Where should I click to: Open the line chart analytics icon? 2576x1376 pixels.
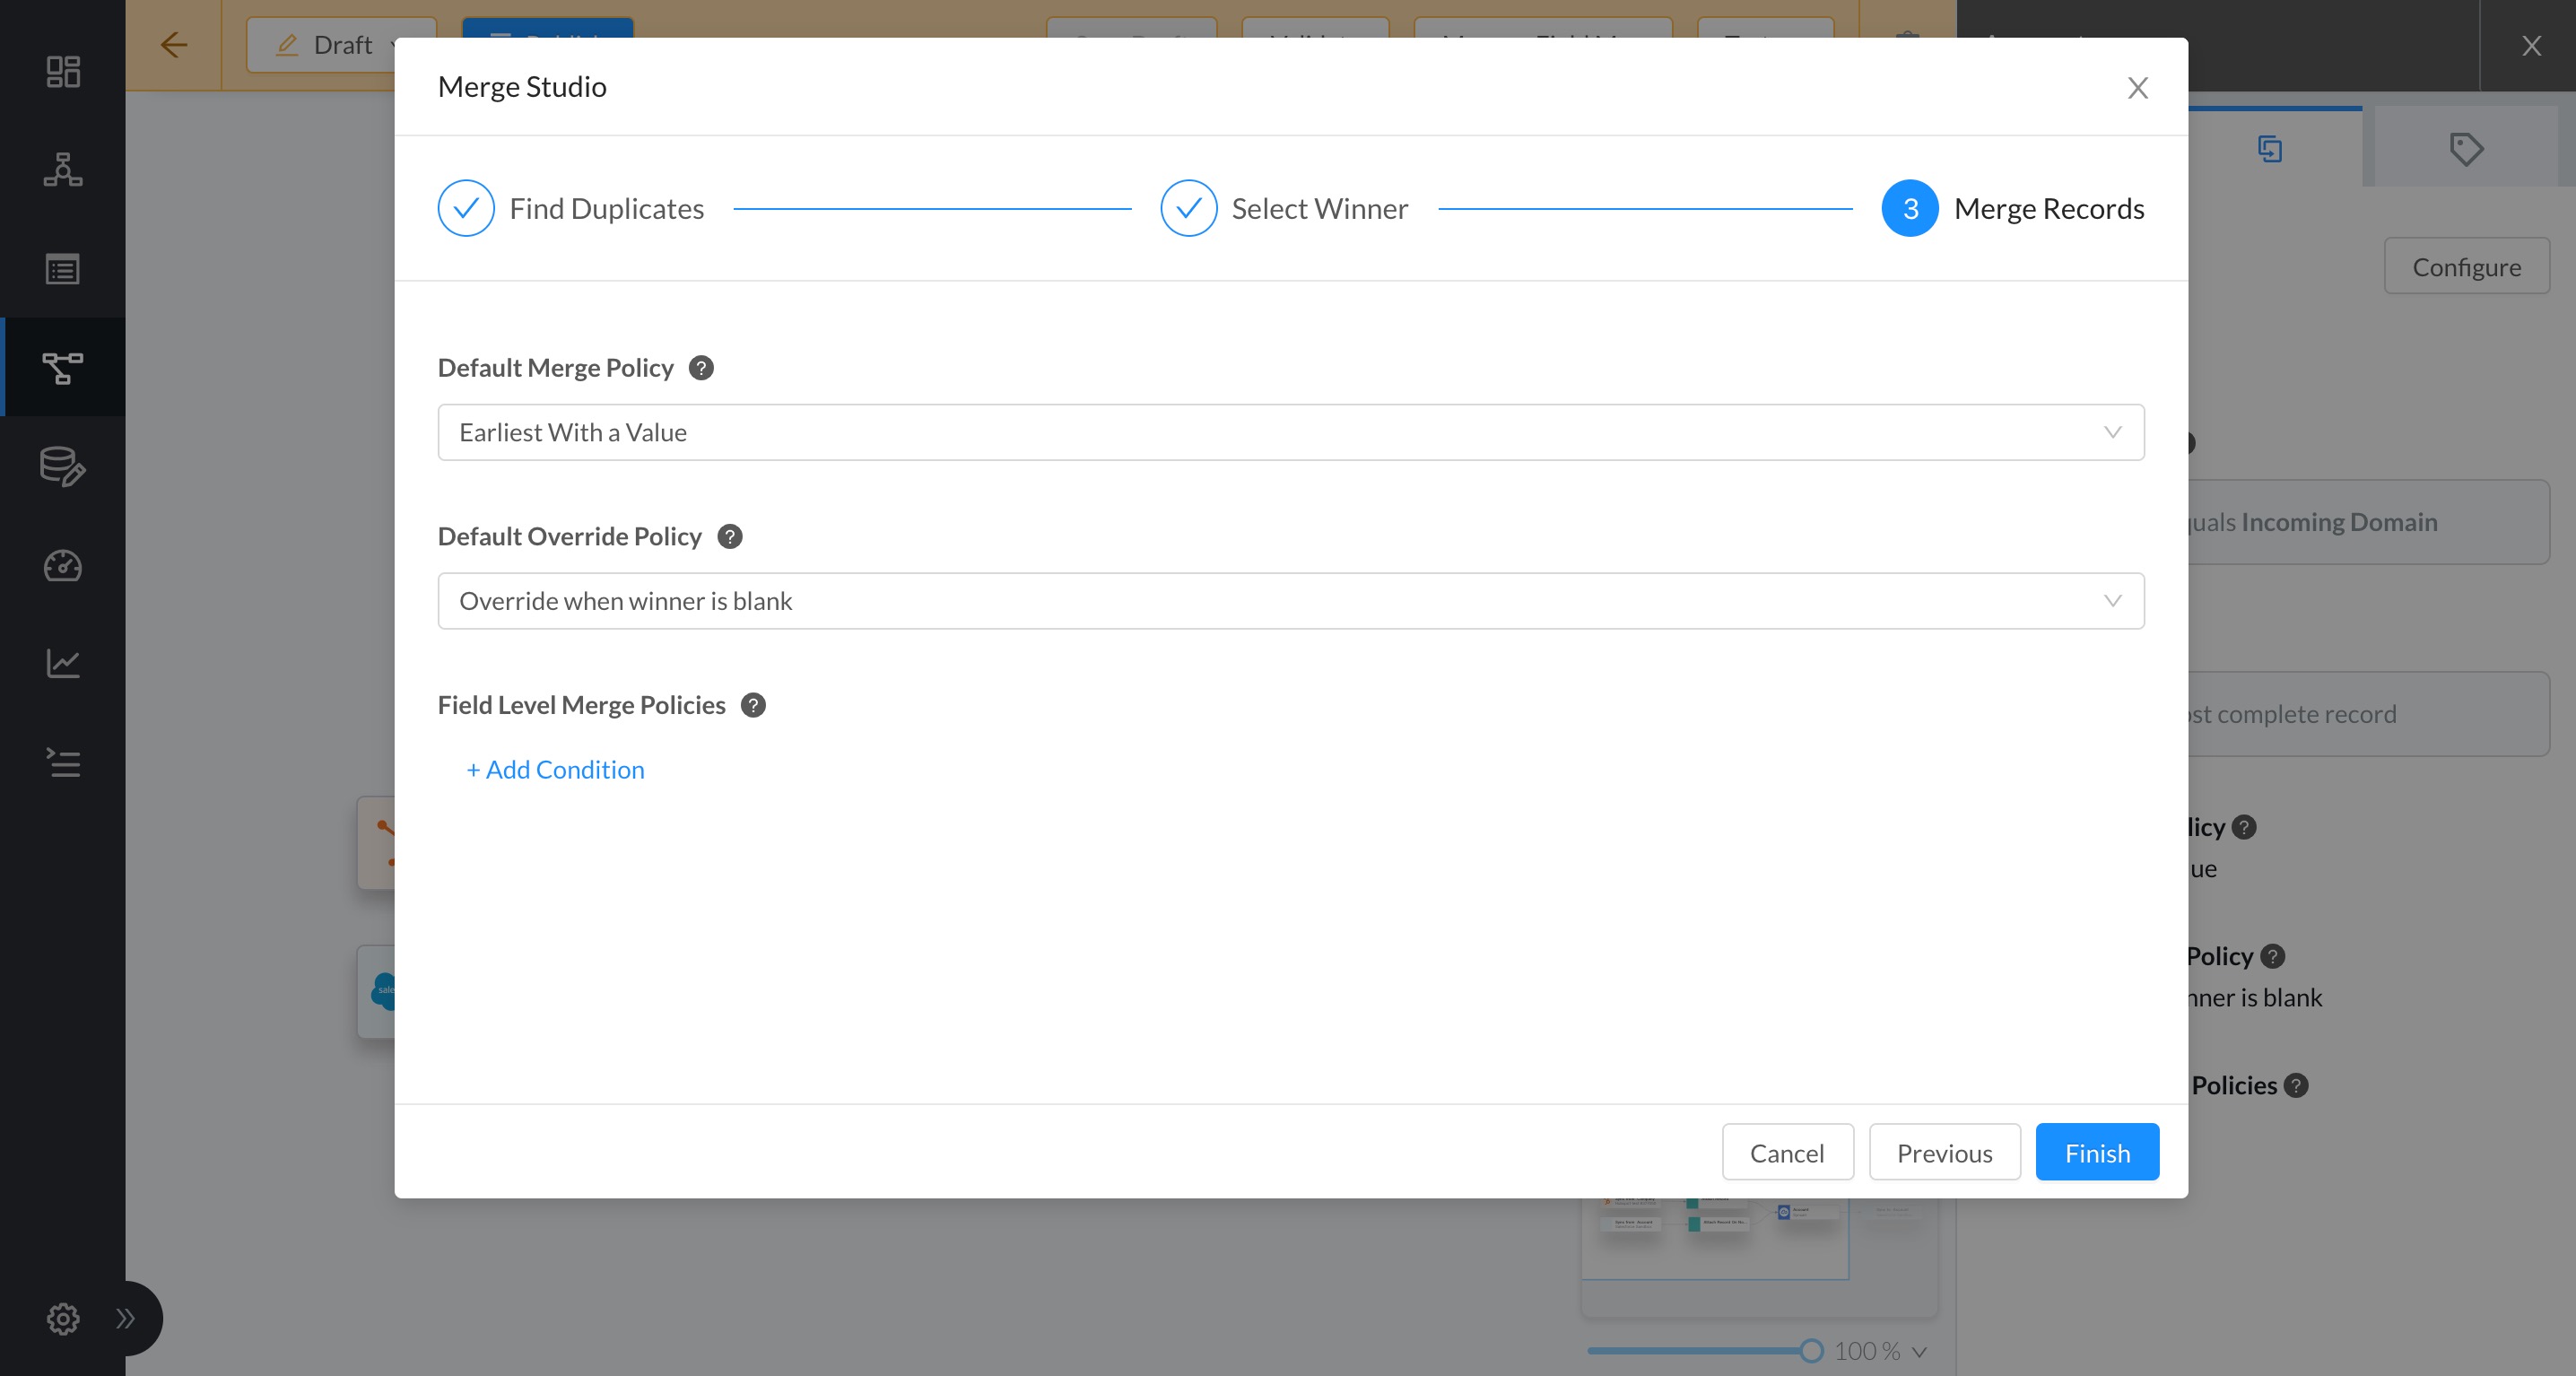coord(63,663)
